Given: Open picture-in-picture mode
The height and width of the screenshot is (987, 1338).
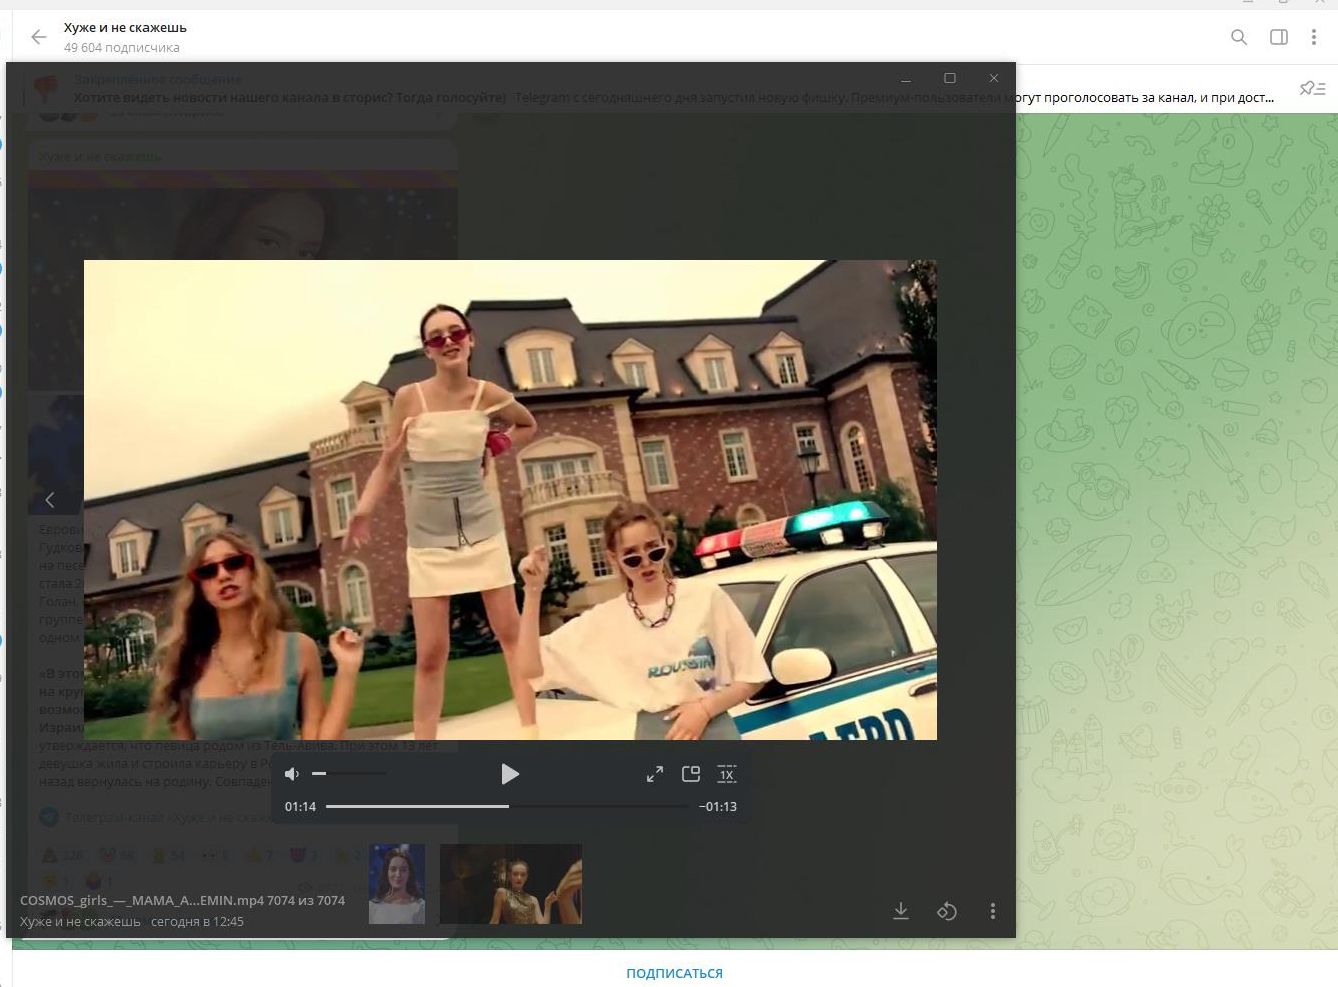Looking at the screenshot, I should pos(691,774).
